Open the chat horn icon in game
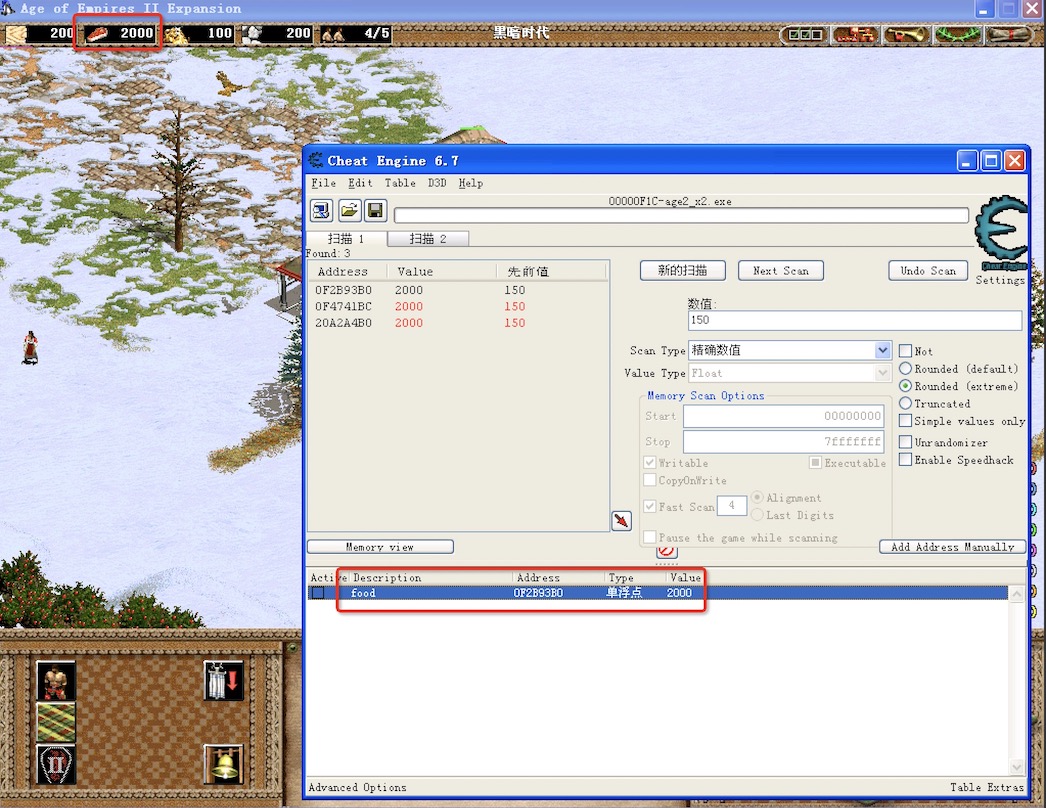Screen dimensions: 1046x808 click(905, 34)
